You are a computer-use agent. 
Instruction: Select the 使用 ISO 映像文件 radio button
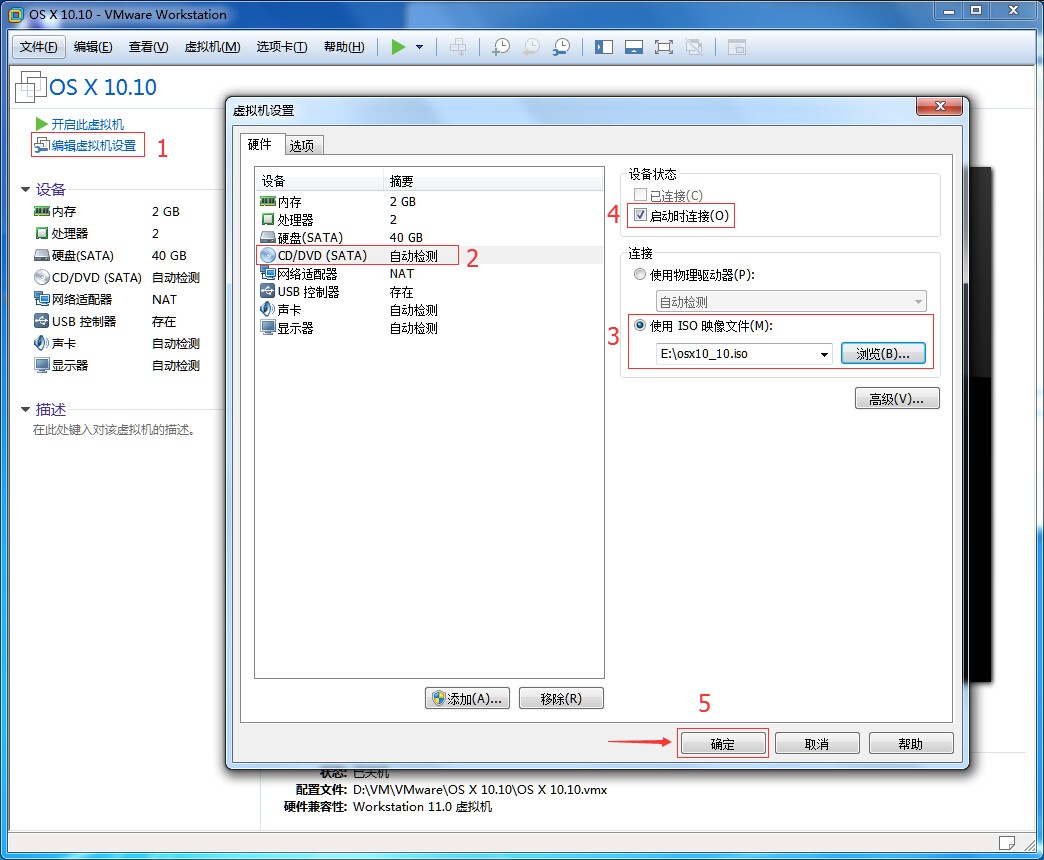click(638, 325)
